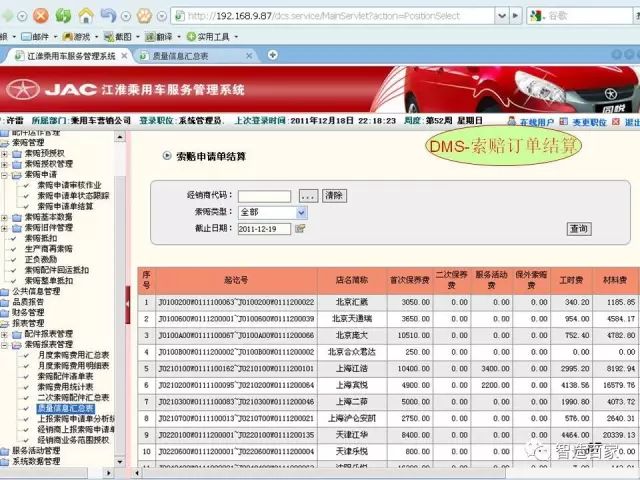Open the 索赔类型 dropdown
The height and width of the screenshot is (480, 640).
(301, 212)
